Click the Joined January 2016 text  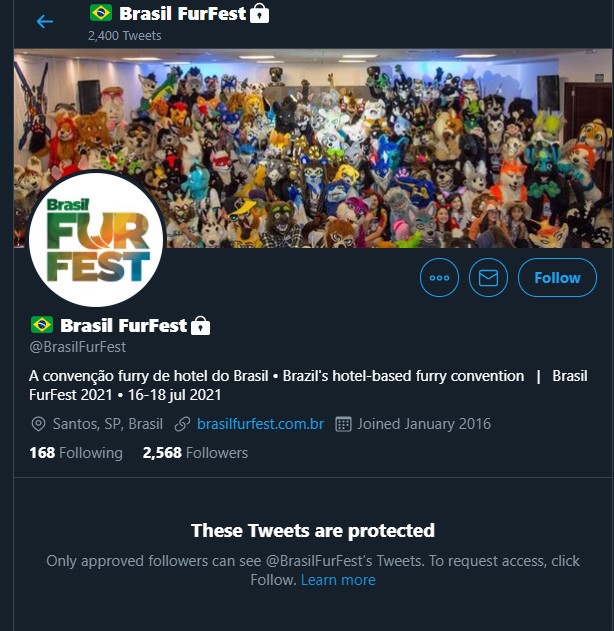tap(424, 424)
